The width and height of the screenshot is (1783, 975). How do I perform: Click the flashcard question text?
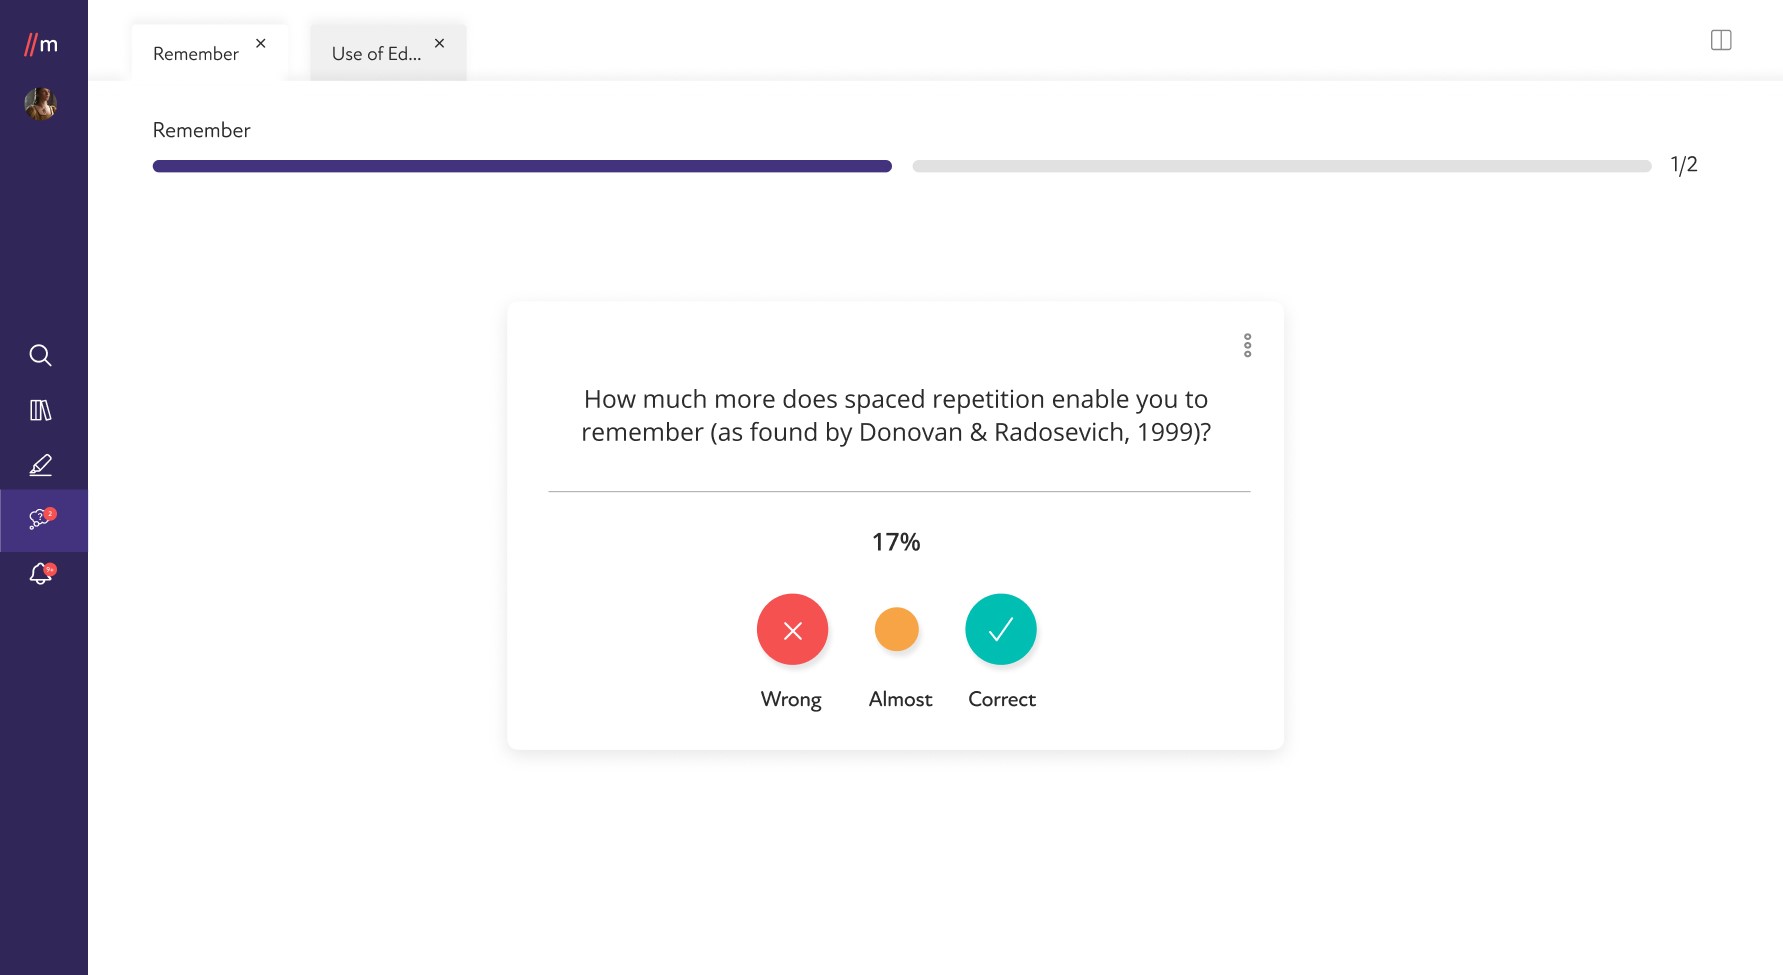click(896, 415)
